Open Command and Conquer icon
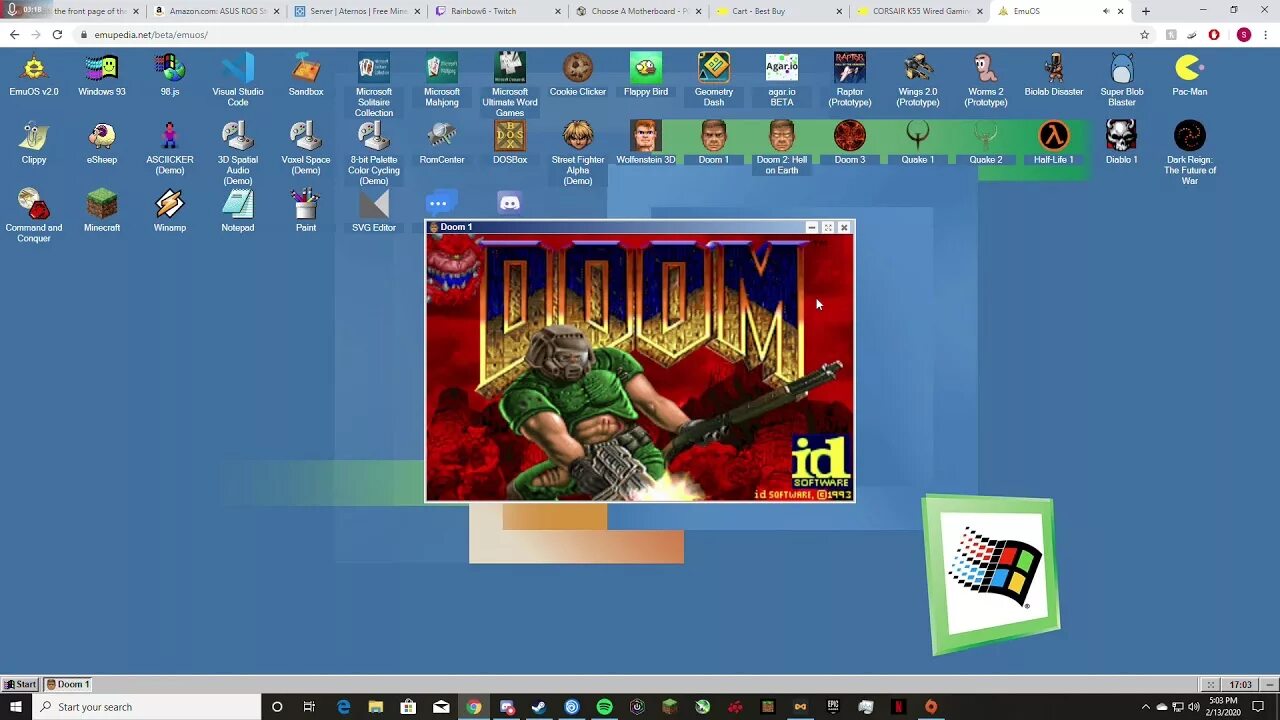 point(34,216)
